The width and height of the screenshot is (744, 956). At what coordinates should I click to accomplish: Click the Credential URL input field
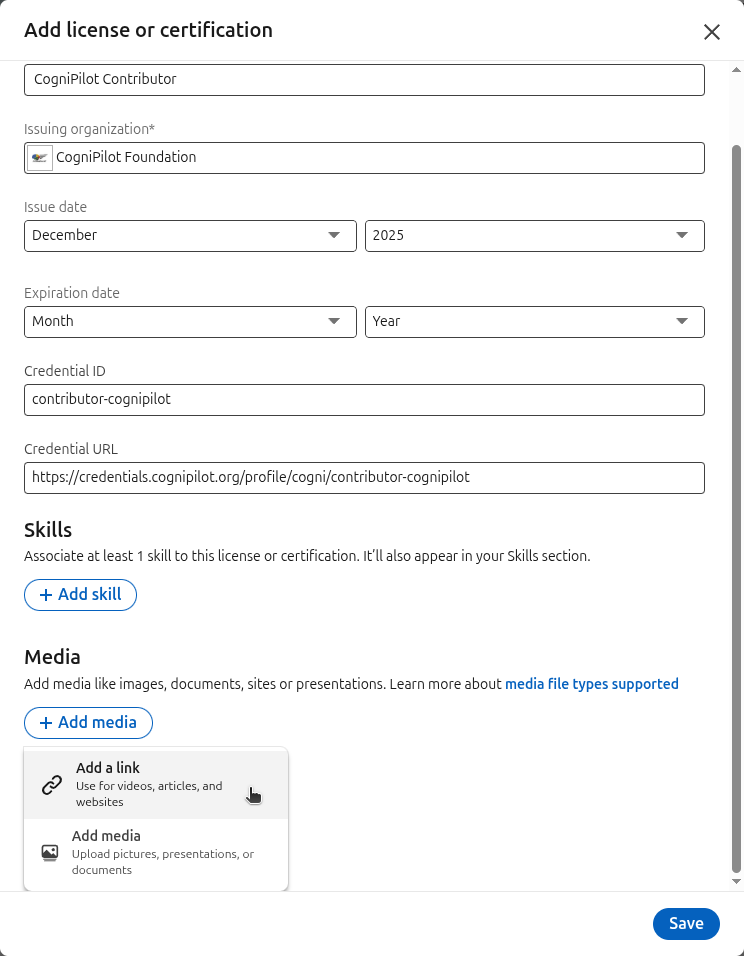point(364,477)
